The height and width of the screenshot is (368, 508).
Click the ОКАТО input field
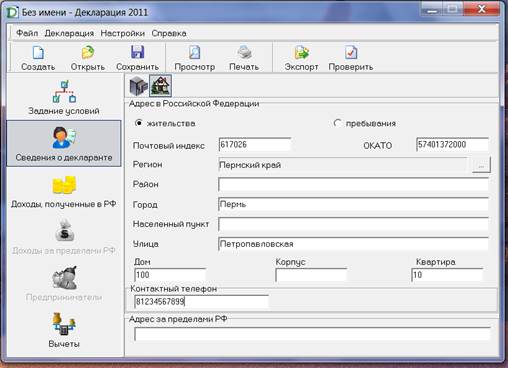point(452,145)
